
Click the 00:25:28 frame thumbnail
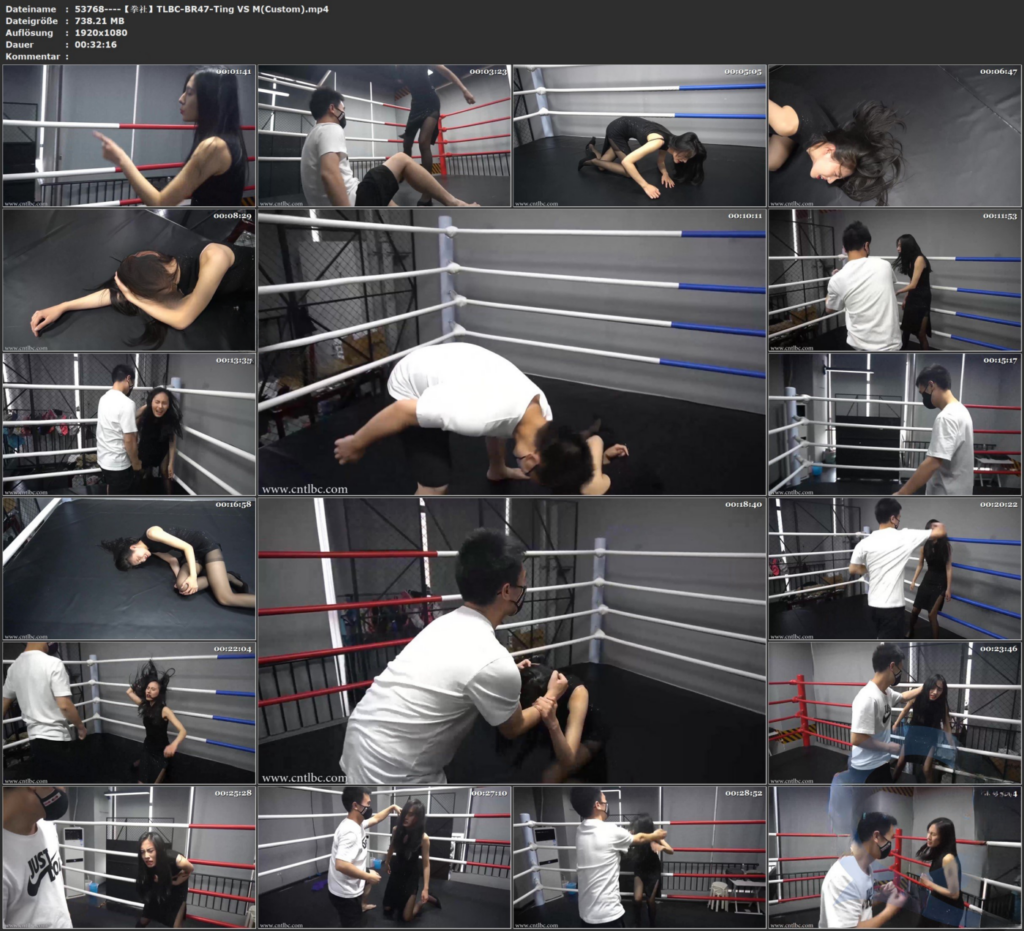[129, 857]
